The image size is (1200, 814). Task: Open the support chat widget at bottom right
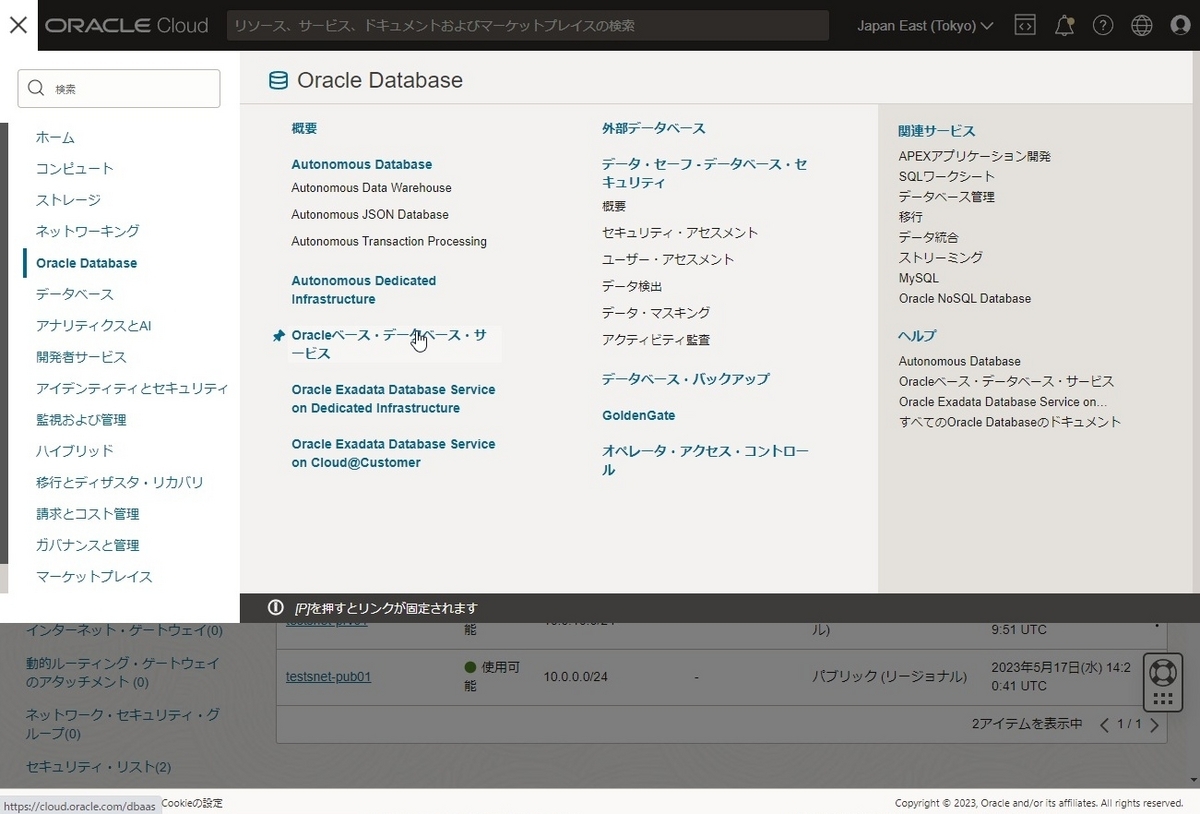click(1162, 681)
